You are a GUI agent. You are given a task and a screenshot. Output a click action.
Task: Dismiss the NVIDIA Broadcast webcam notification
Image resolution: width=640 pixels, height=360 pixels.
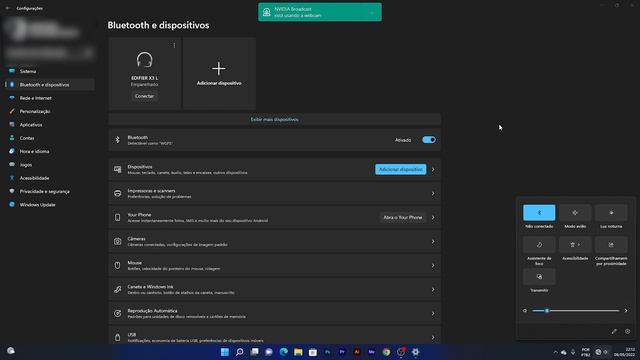[x=372, y=12]
